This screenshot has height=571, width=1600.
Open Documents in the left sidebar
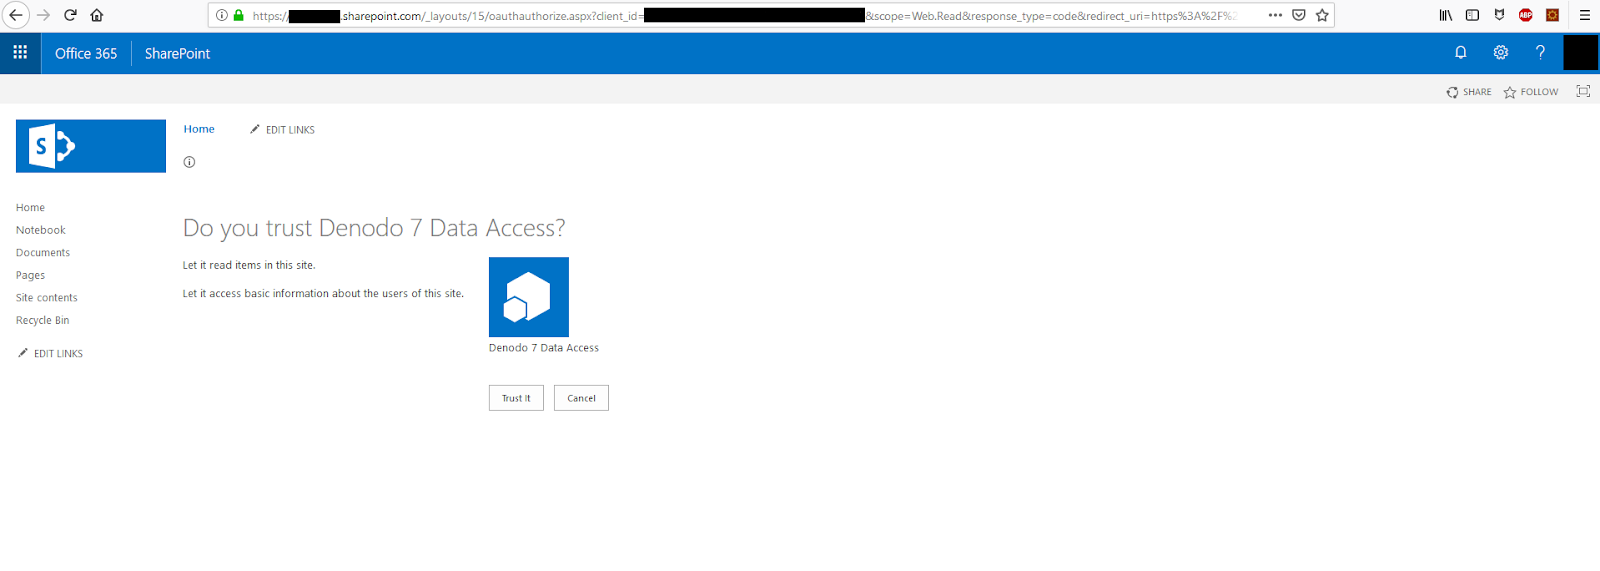click(x=43, y=253)
